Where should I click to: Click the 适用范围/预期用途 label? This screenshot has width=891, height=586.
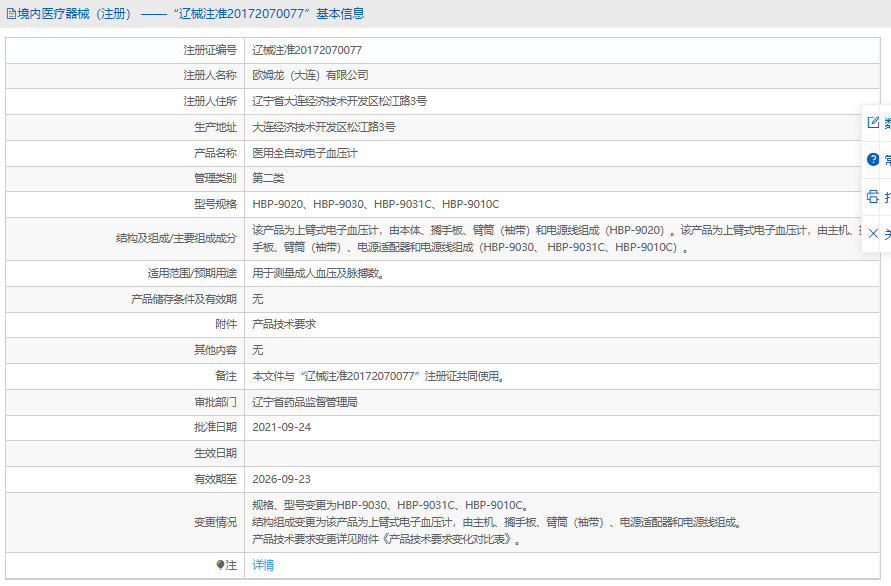click(x=192, y=273)
